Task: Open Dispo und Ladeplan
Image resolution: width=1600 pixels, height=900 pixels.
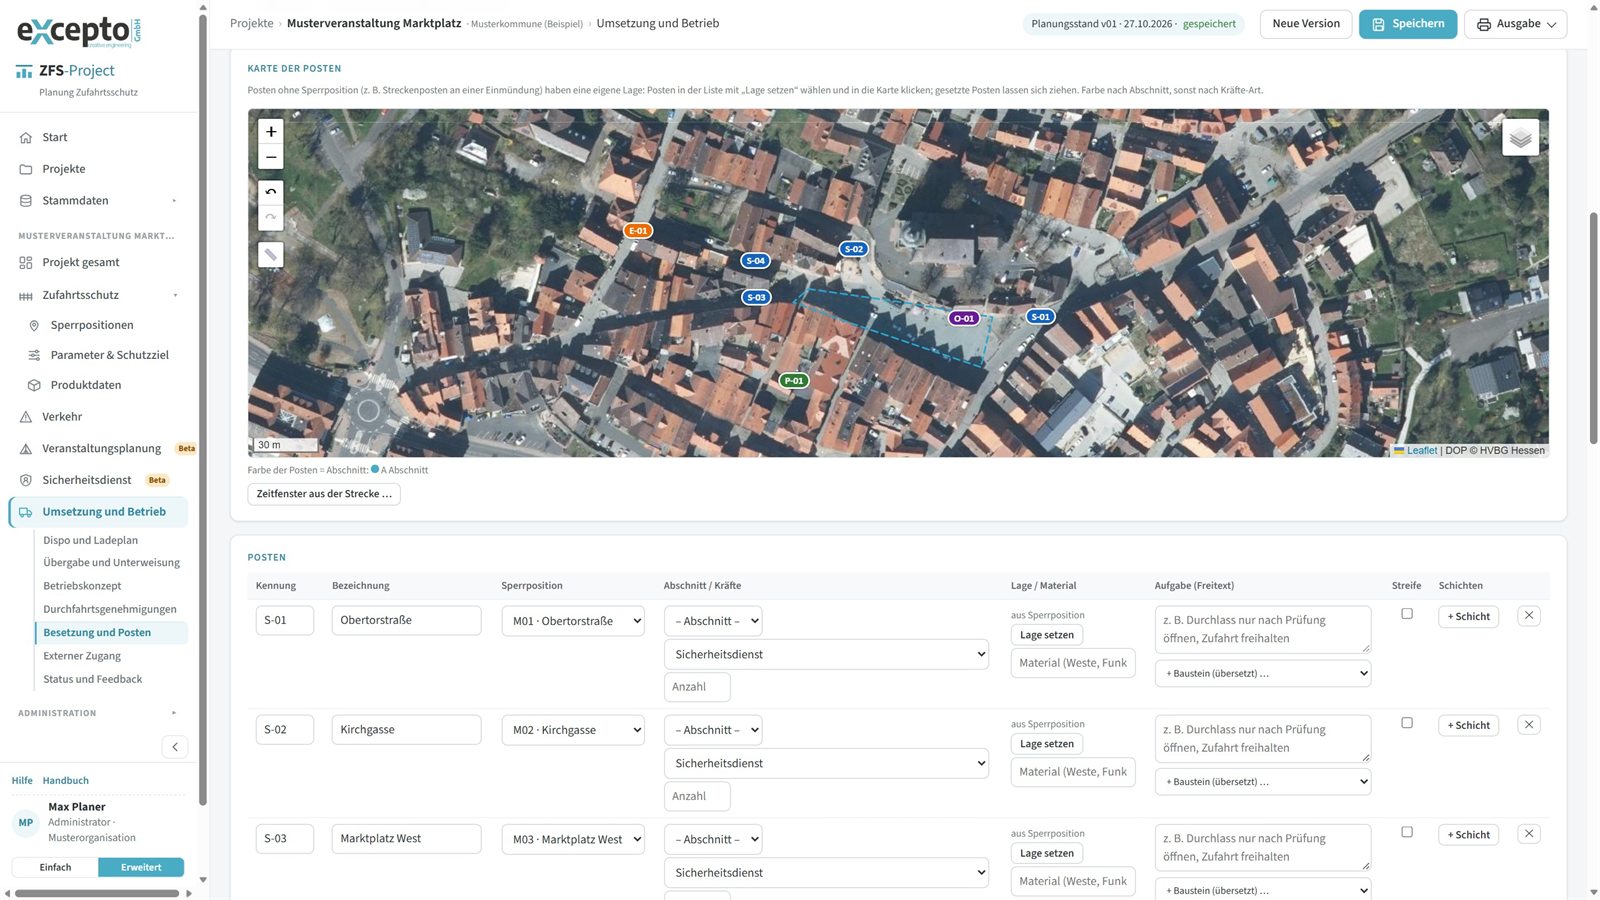Action: tap(90, 540)
